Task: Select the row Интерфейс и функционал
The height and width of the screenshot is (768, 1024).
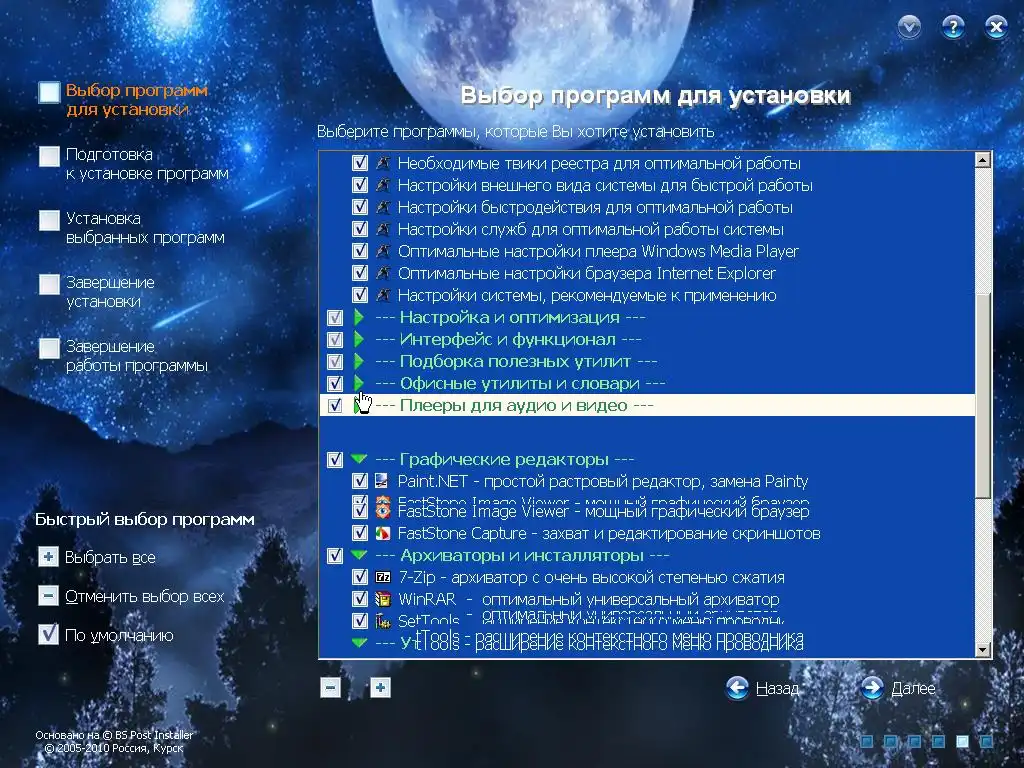Action: point(647,339)
